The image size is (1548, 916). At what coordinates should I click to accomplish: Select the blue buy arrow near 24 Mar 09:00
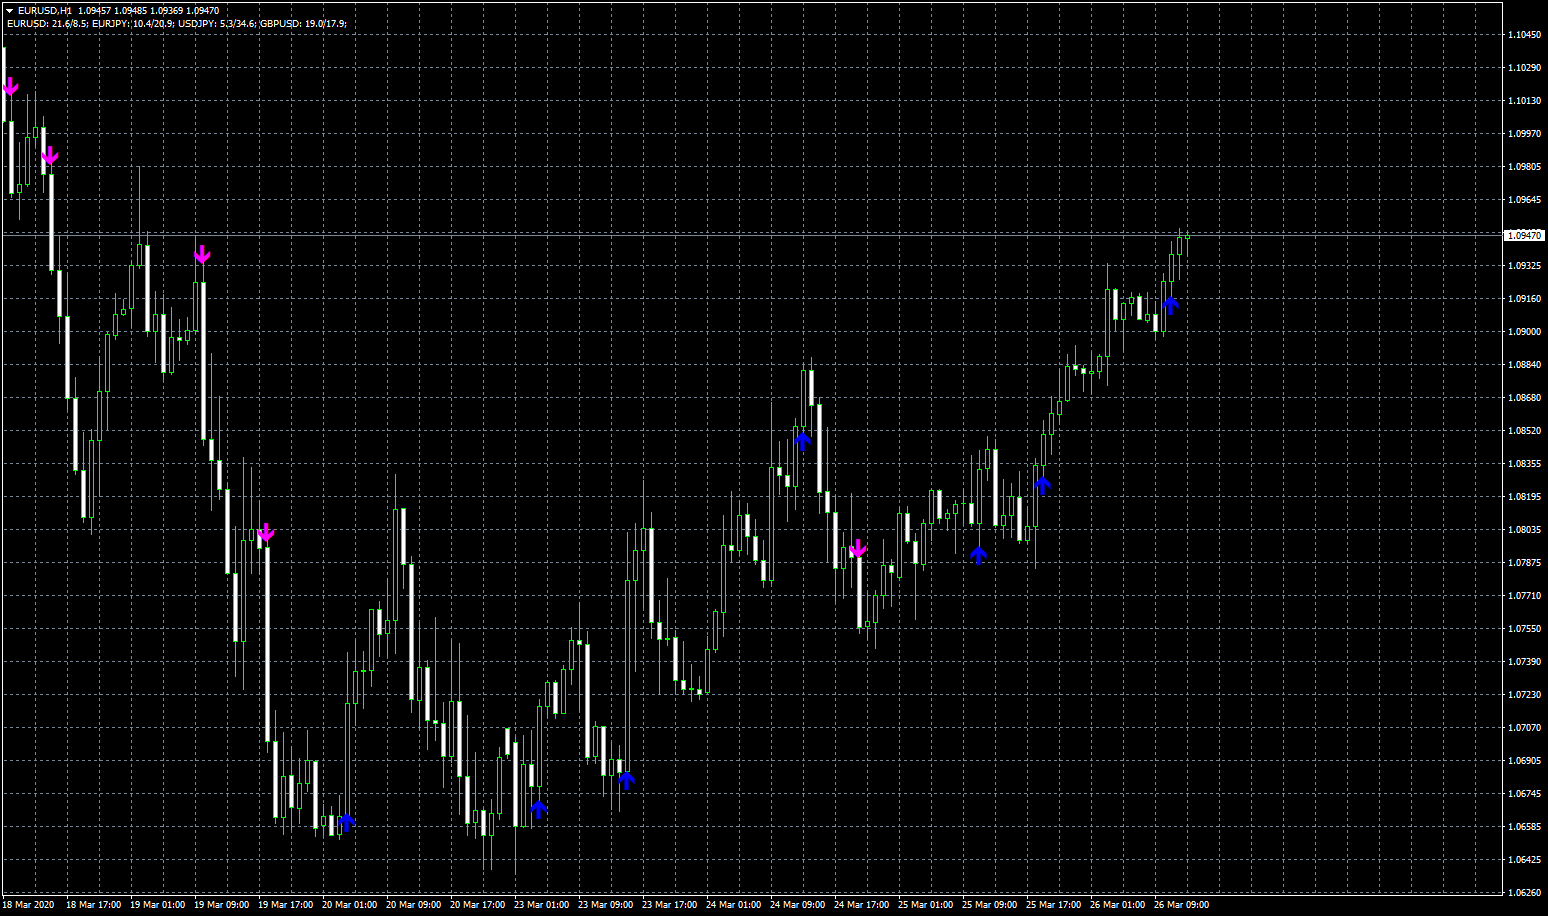click(802, 440)
